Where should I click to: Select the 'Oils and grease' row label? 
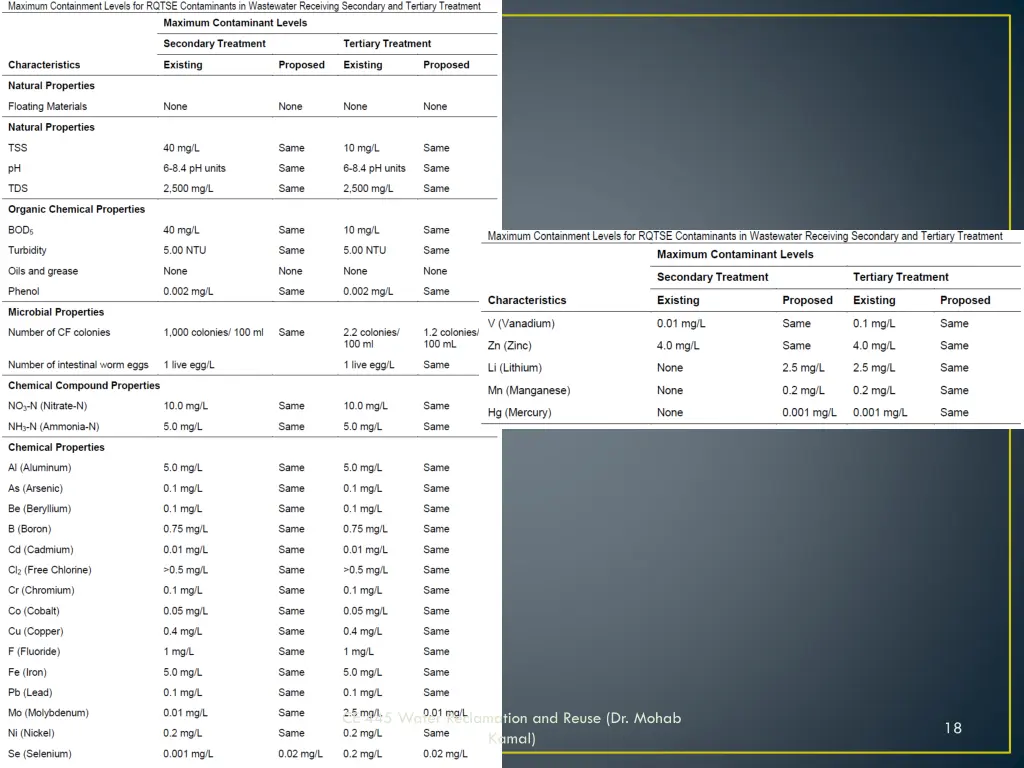coord(42,271)
